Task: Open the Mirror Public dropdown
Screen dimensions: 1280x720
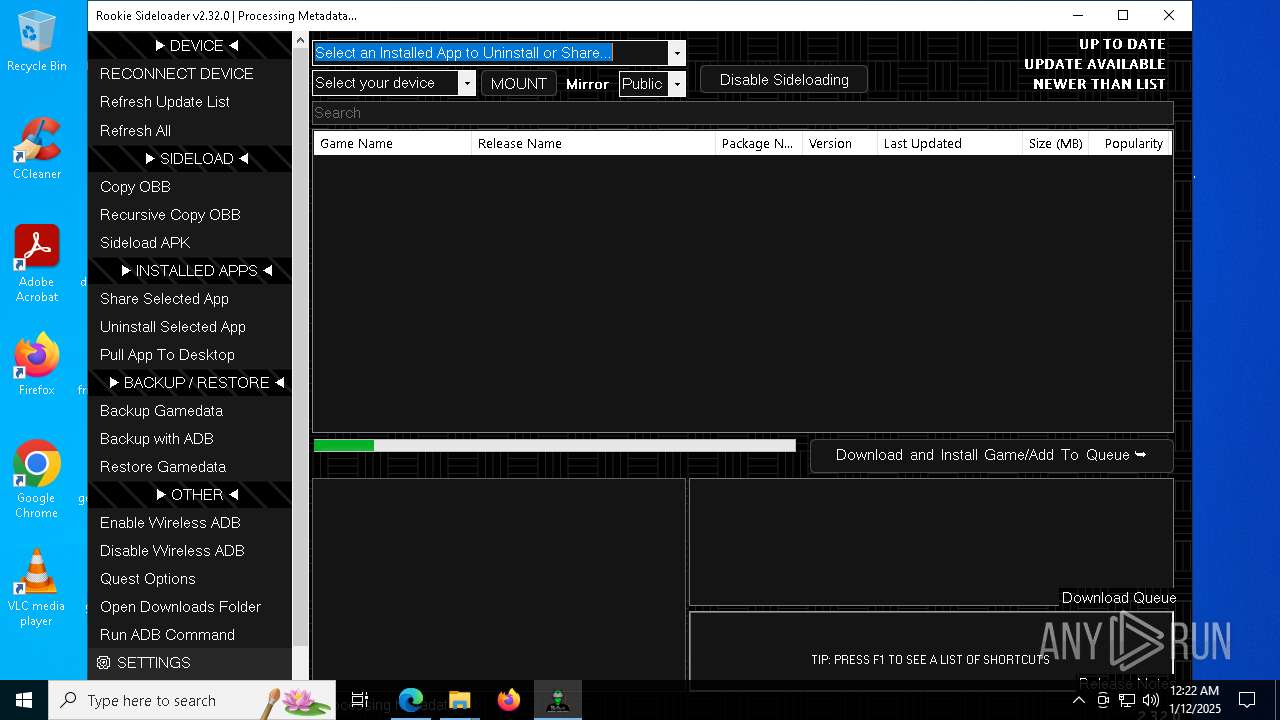Action: pos(677,83)
